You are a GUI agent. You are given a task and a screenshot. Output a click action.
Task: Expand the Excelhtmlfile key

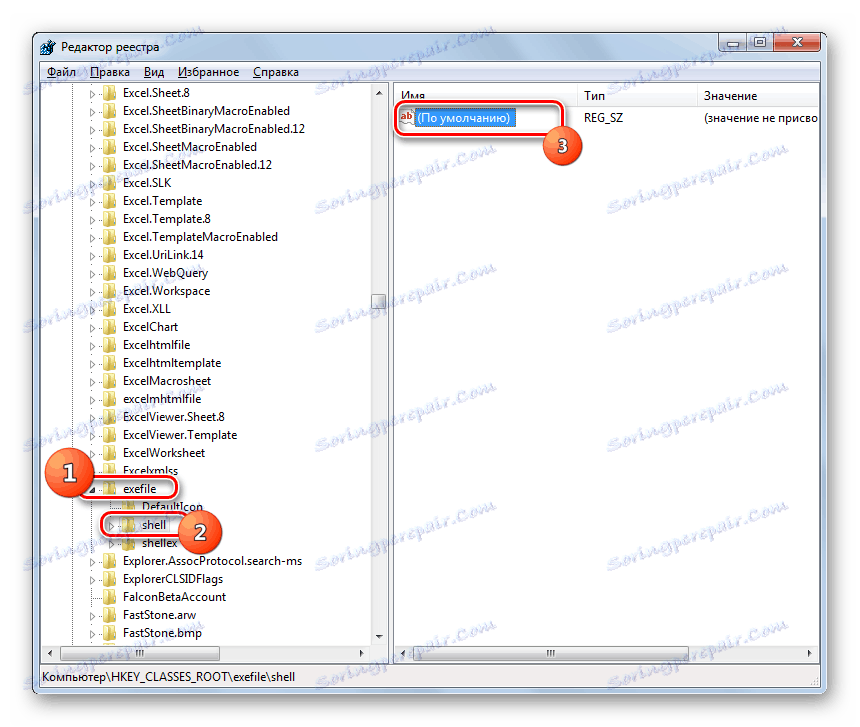[92, 346]
